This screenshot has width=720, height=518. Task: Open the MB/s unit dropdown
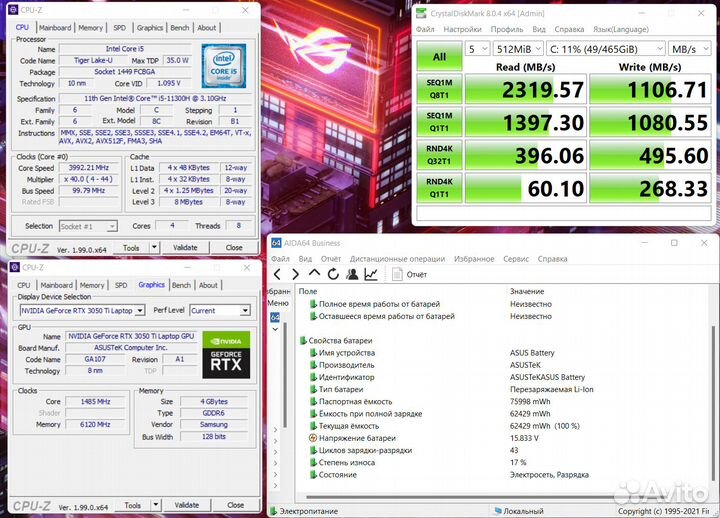click(x=690, y=49)
